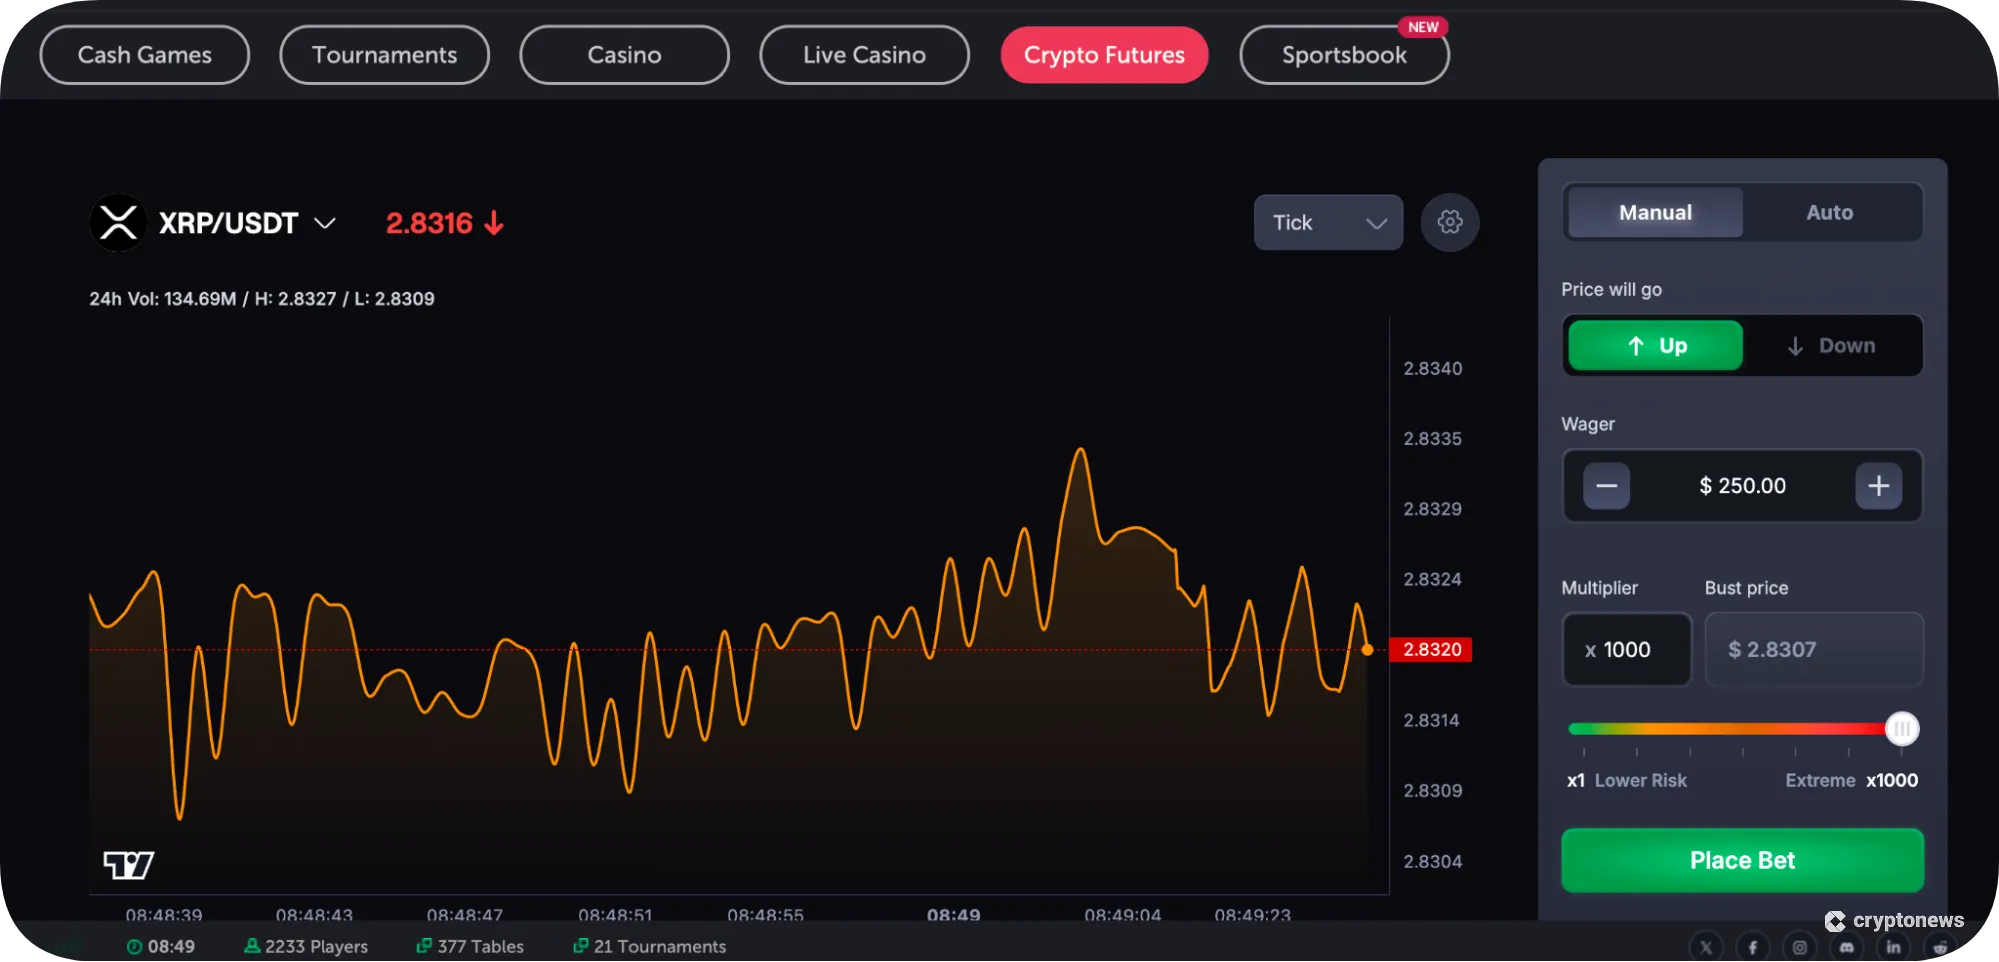Switch betting mode to Auto

[x=1829, y=212]
